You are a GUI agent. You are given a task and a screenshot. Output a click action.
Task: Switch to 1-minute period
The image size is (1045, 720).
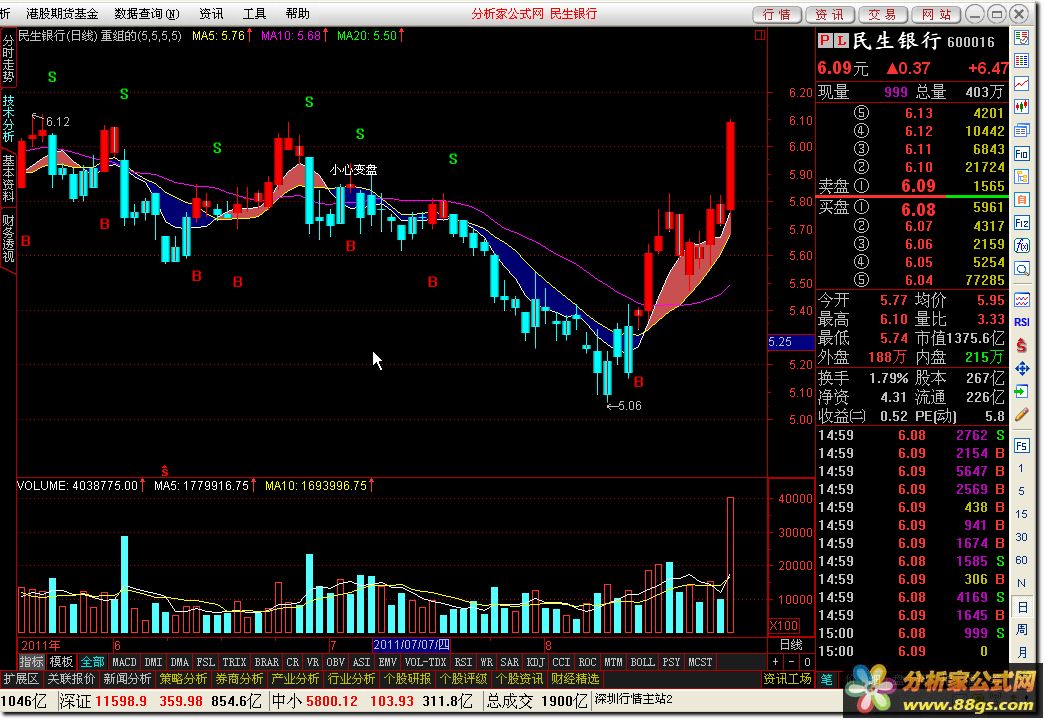pos(1022,468)
